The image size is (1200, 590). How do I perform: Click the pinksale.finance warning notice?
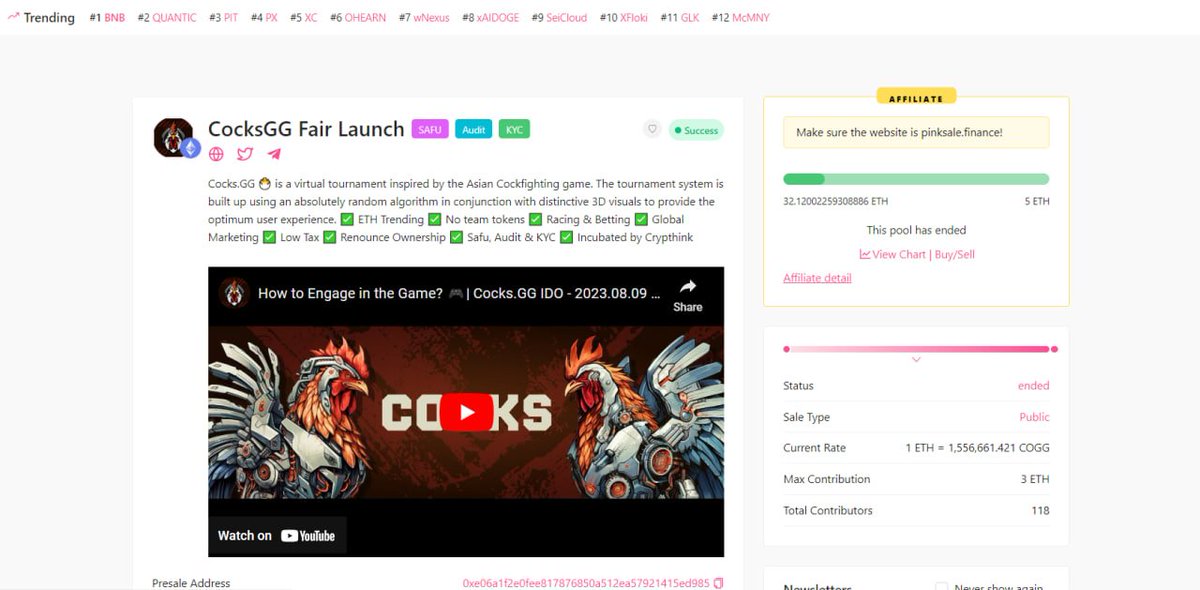click(x=916, y=132)
